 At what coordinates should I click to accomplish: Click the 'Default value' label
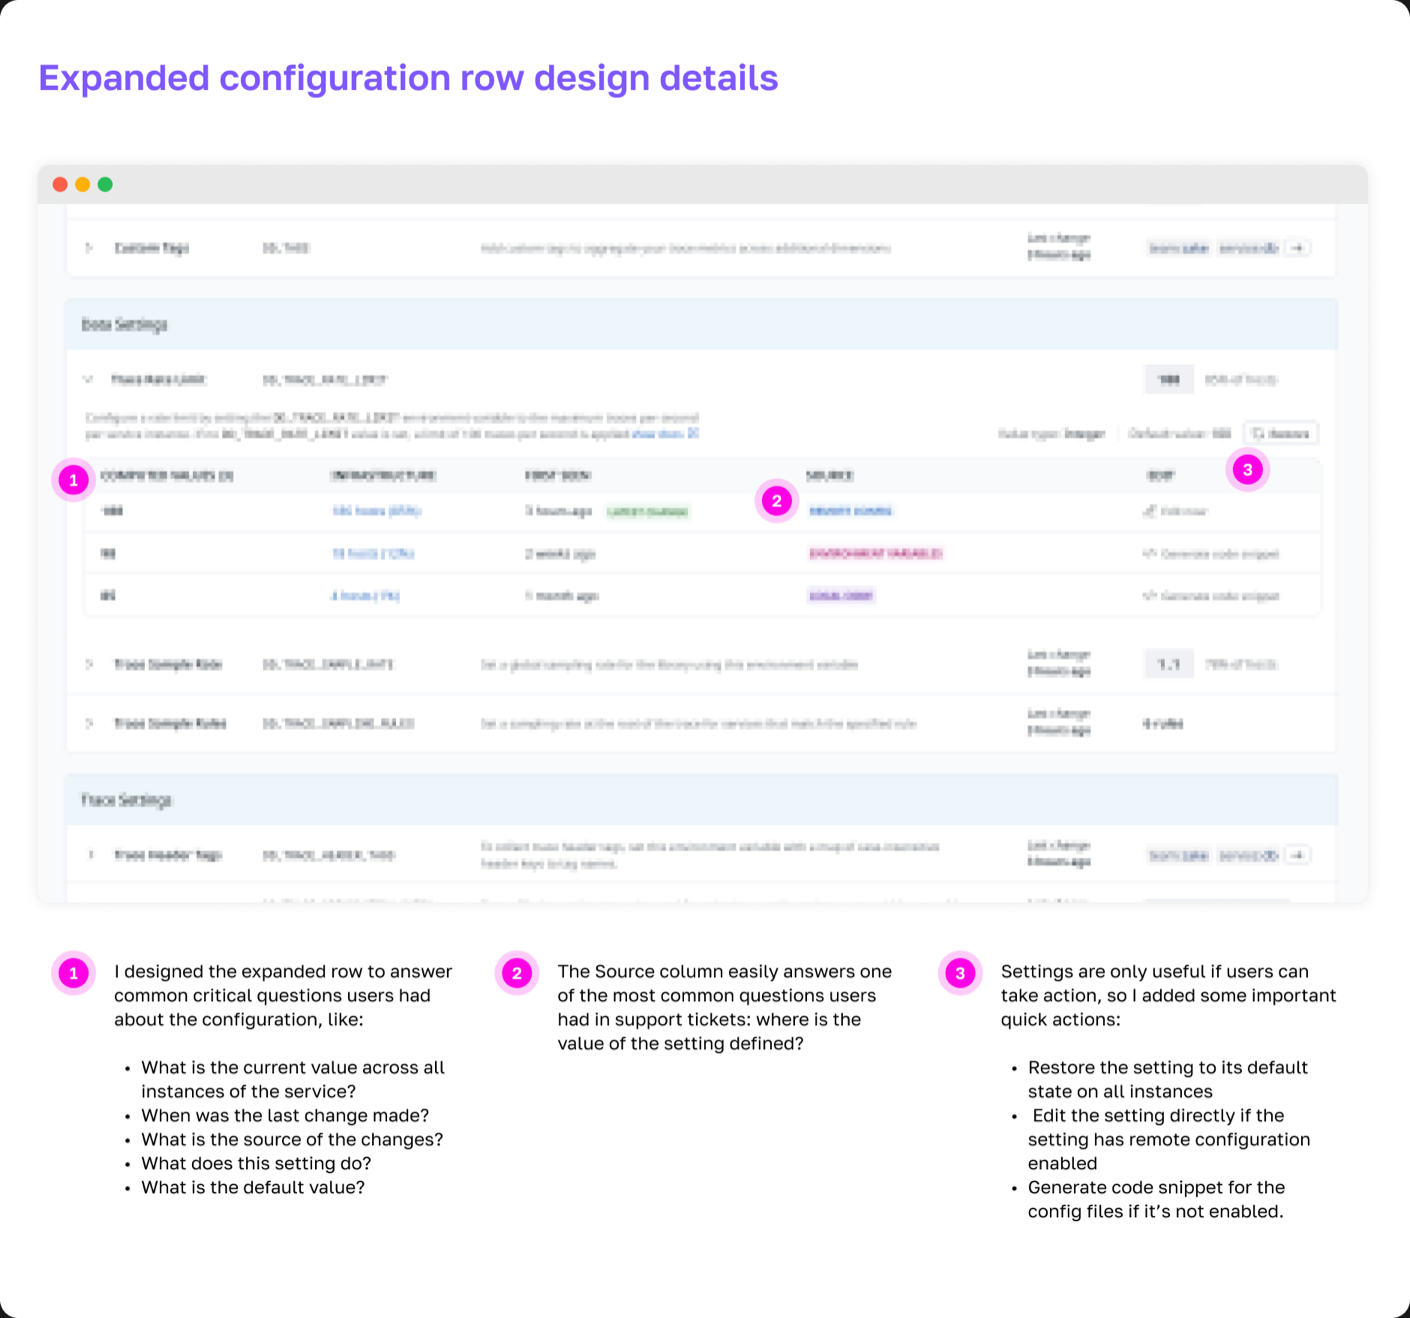[x=1180, y=434]
